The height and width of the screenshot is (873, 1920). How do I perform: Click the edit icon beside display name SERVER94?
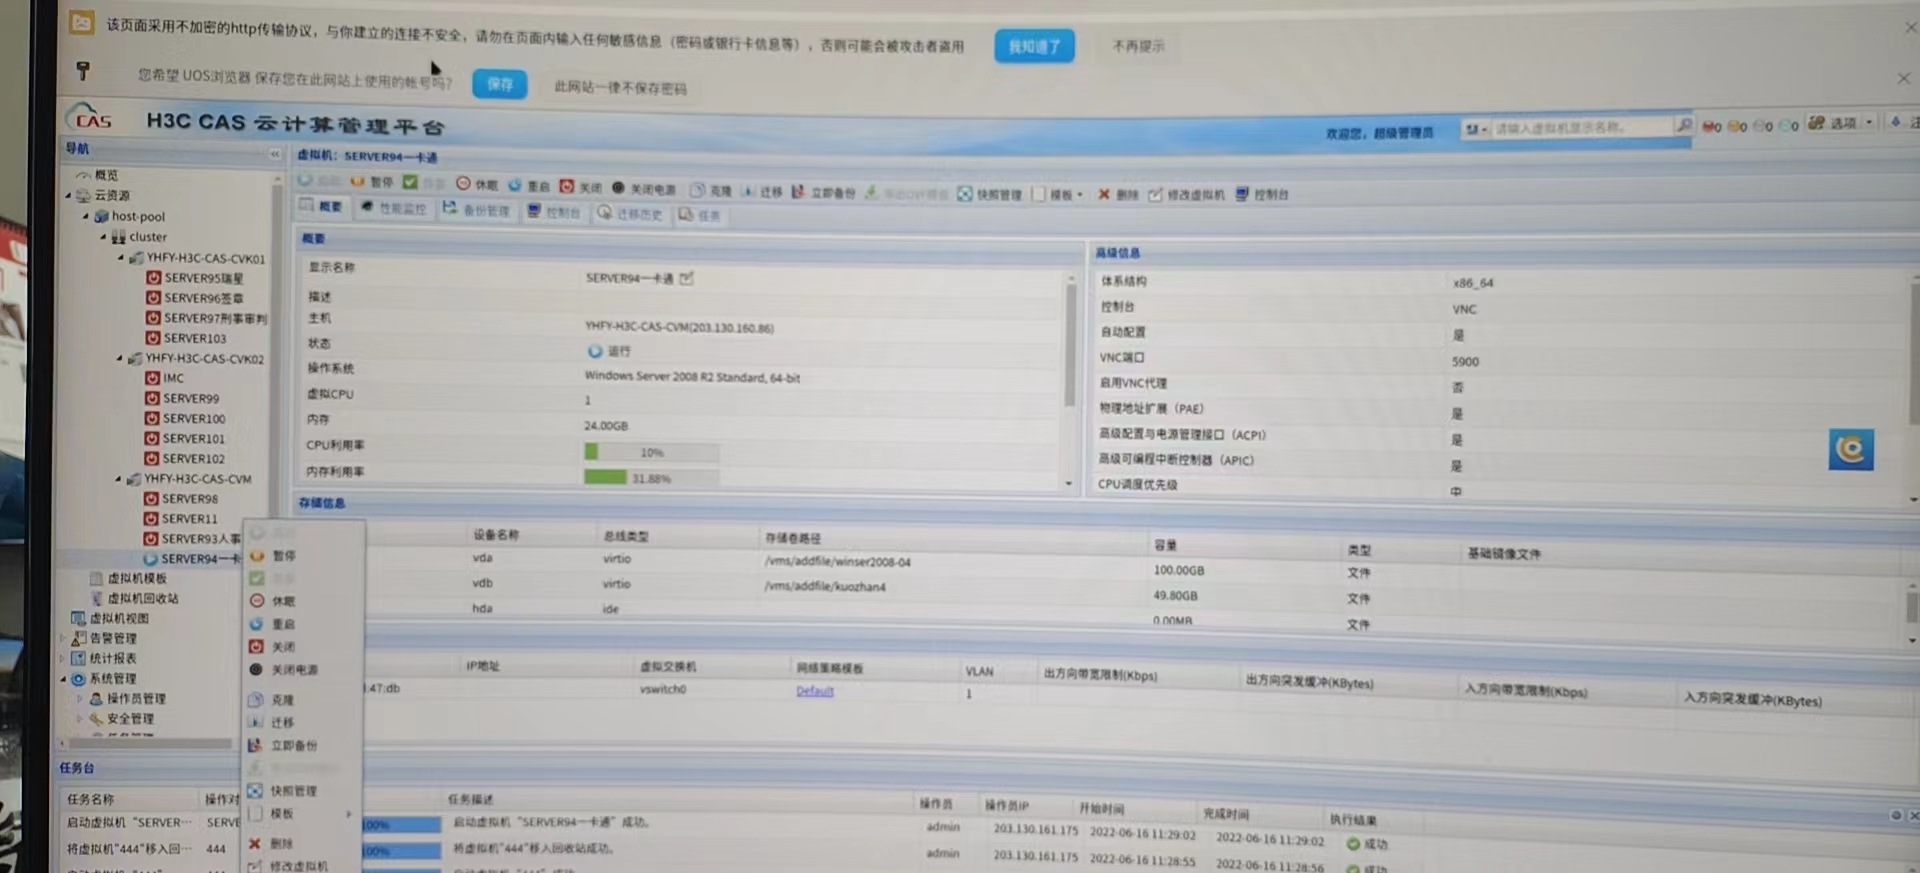coord(686,278)
